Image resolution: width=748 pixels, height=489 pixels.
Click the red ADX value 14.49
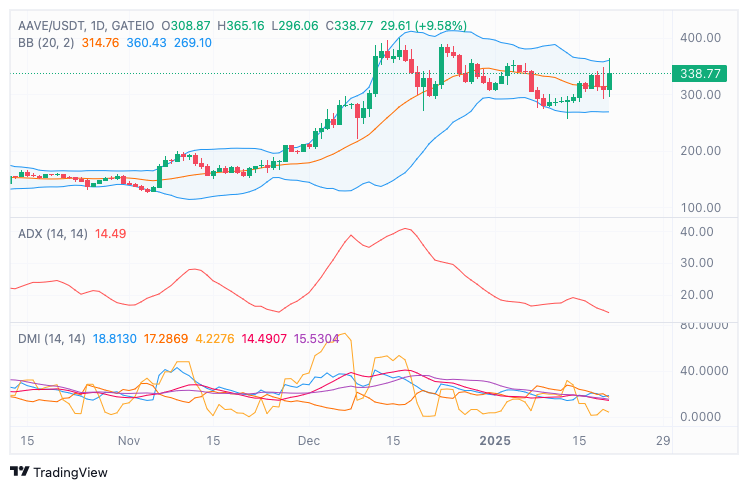click(x=110, y=234)
